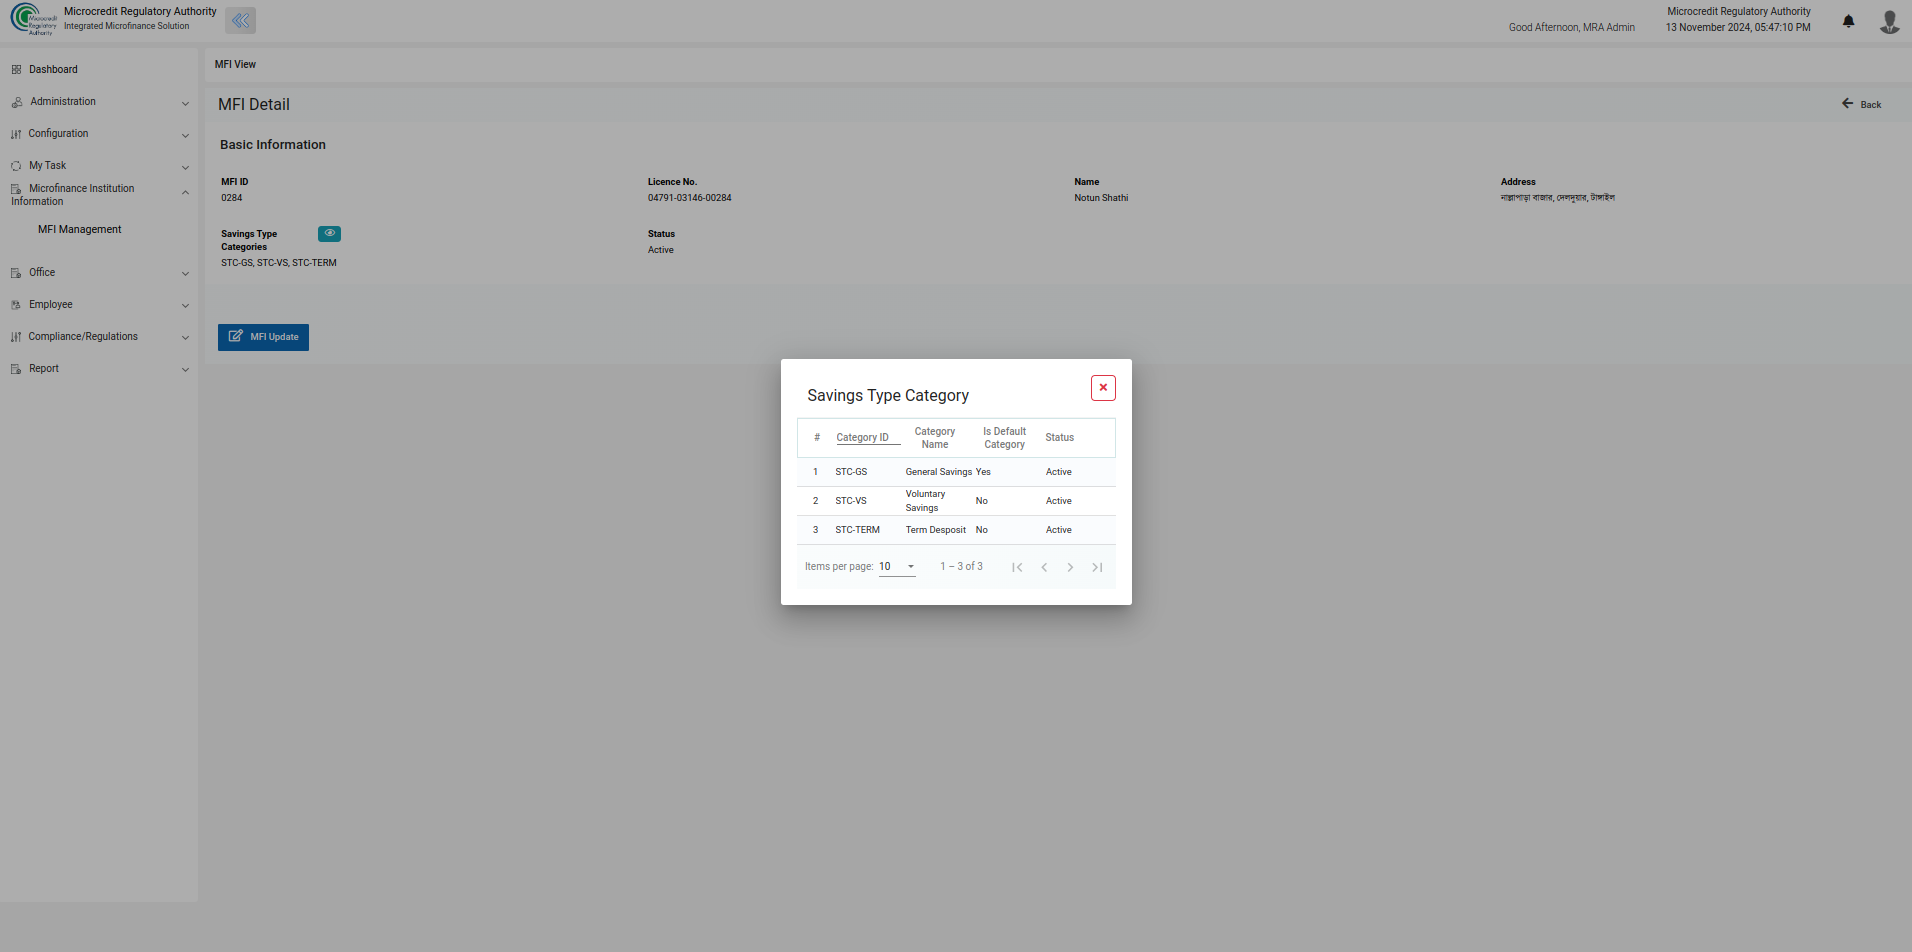Screen dimensions: 1912x952
Task: Collapse the sidebar with double-chevron icon
Action: pos(241,21)
